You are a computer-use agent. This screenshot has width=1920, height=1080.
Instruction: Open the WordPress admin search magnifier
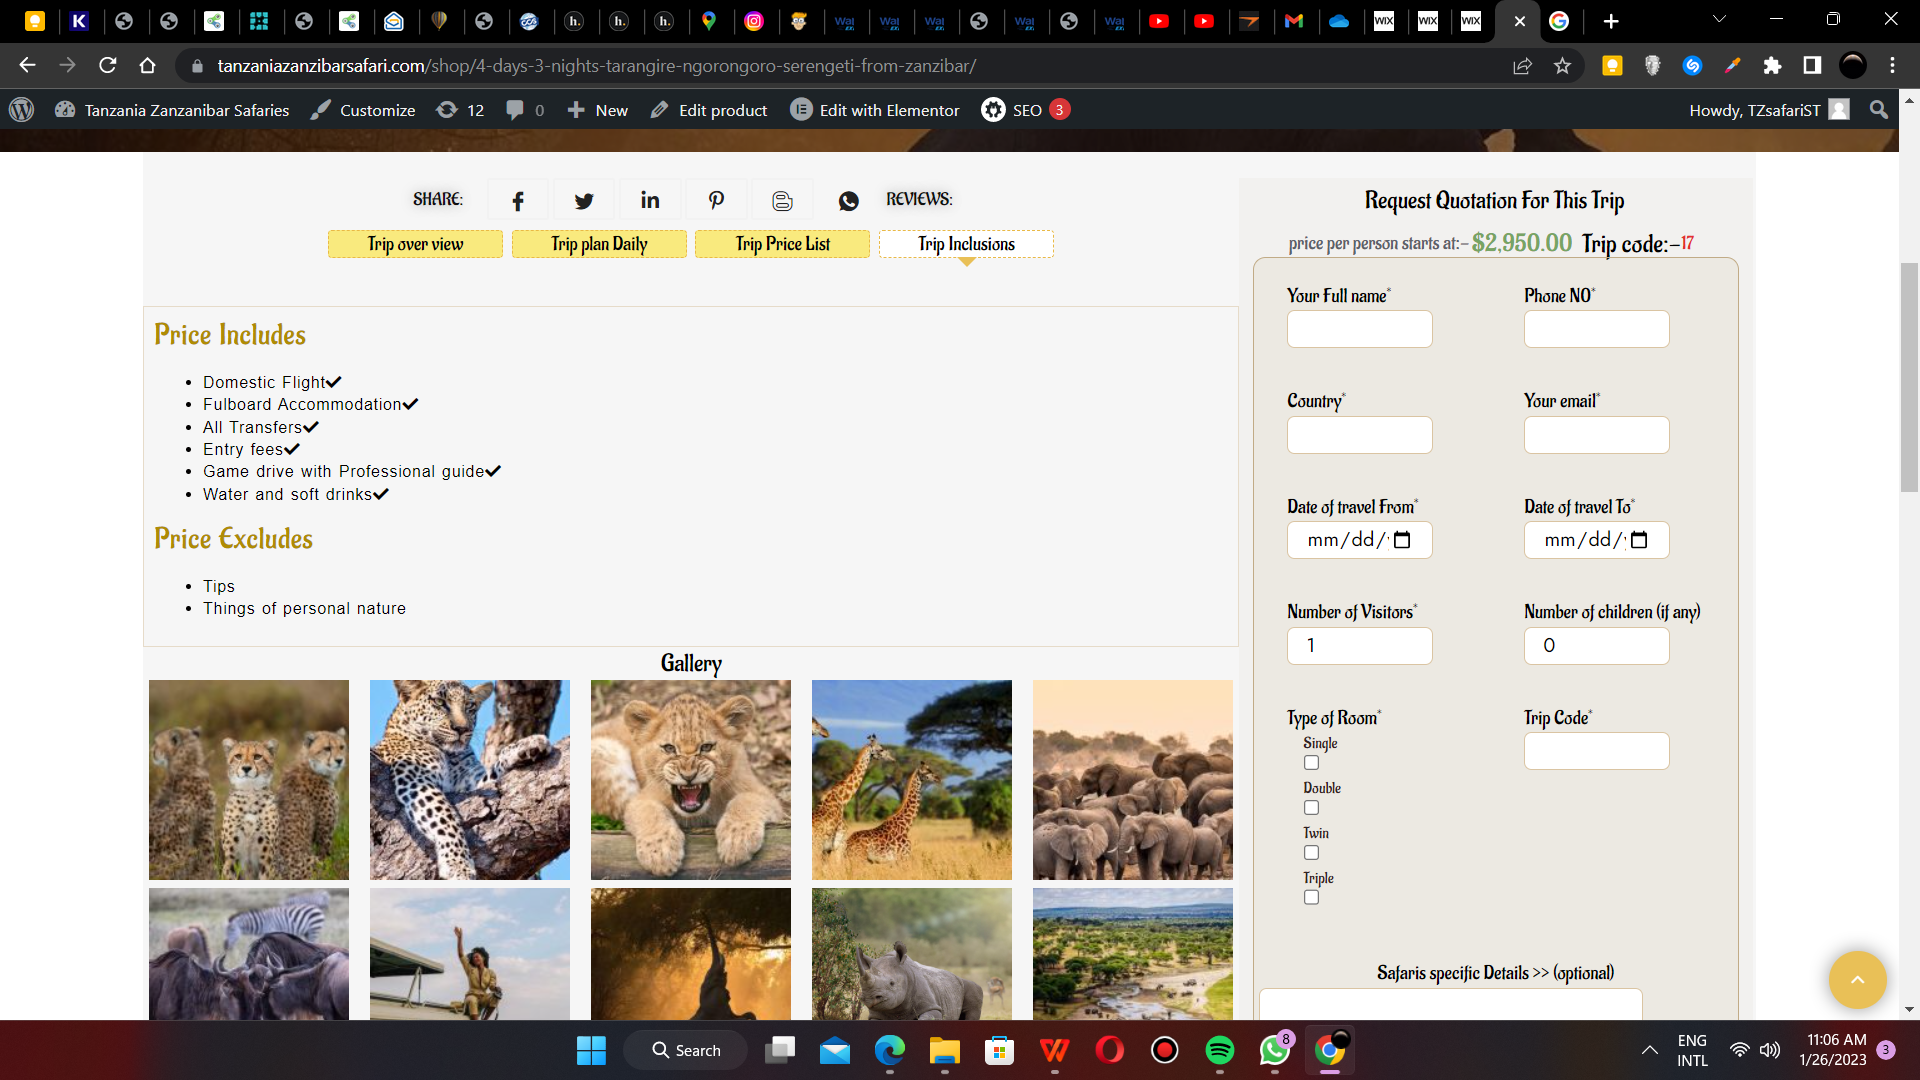tap(1879, 110)
